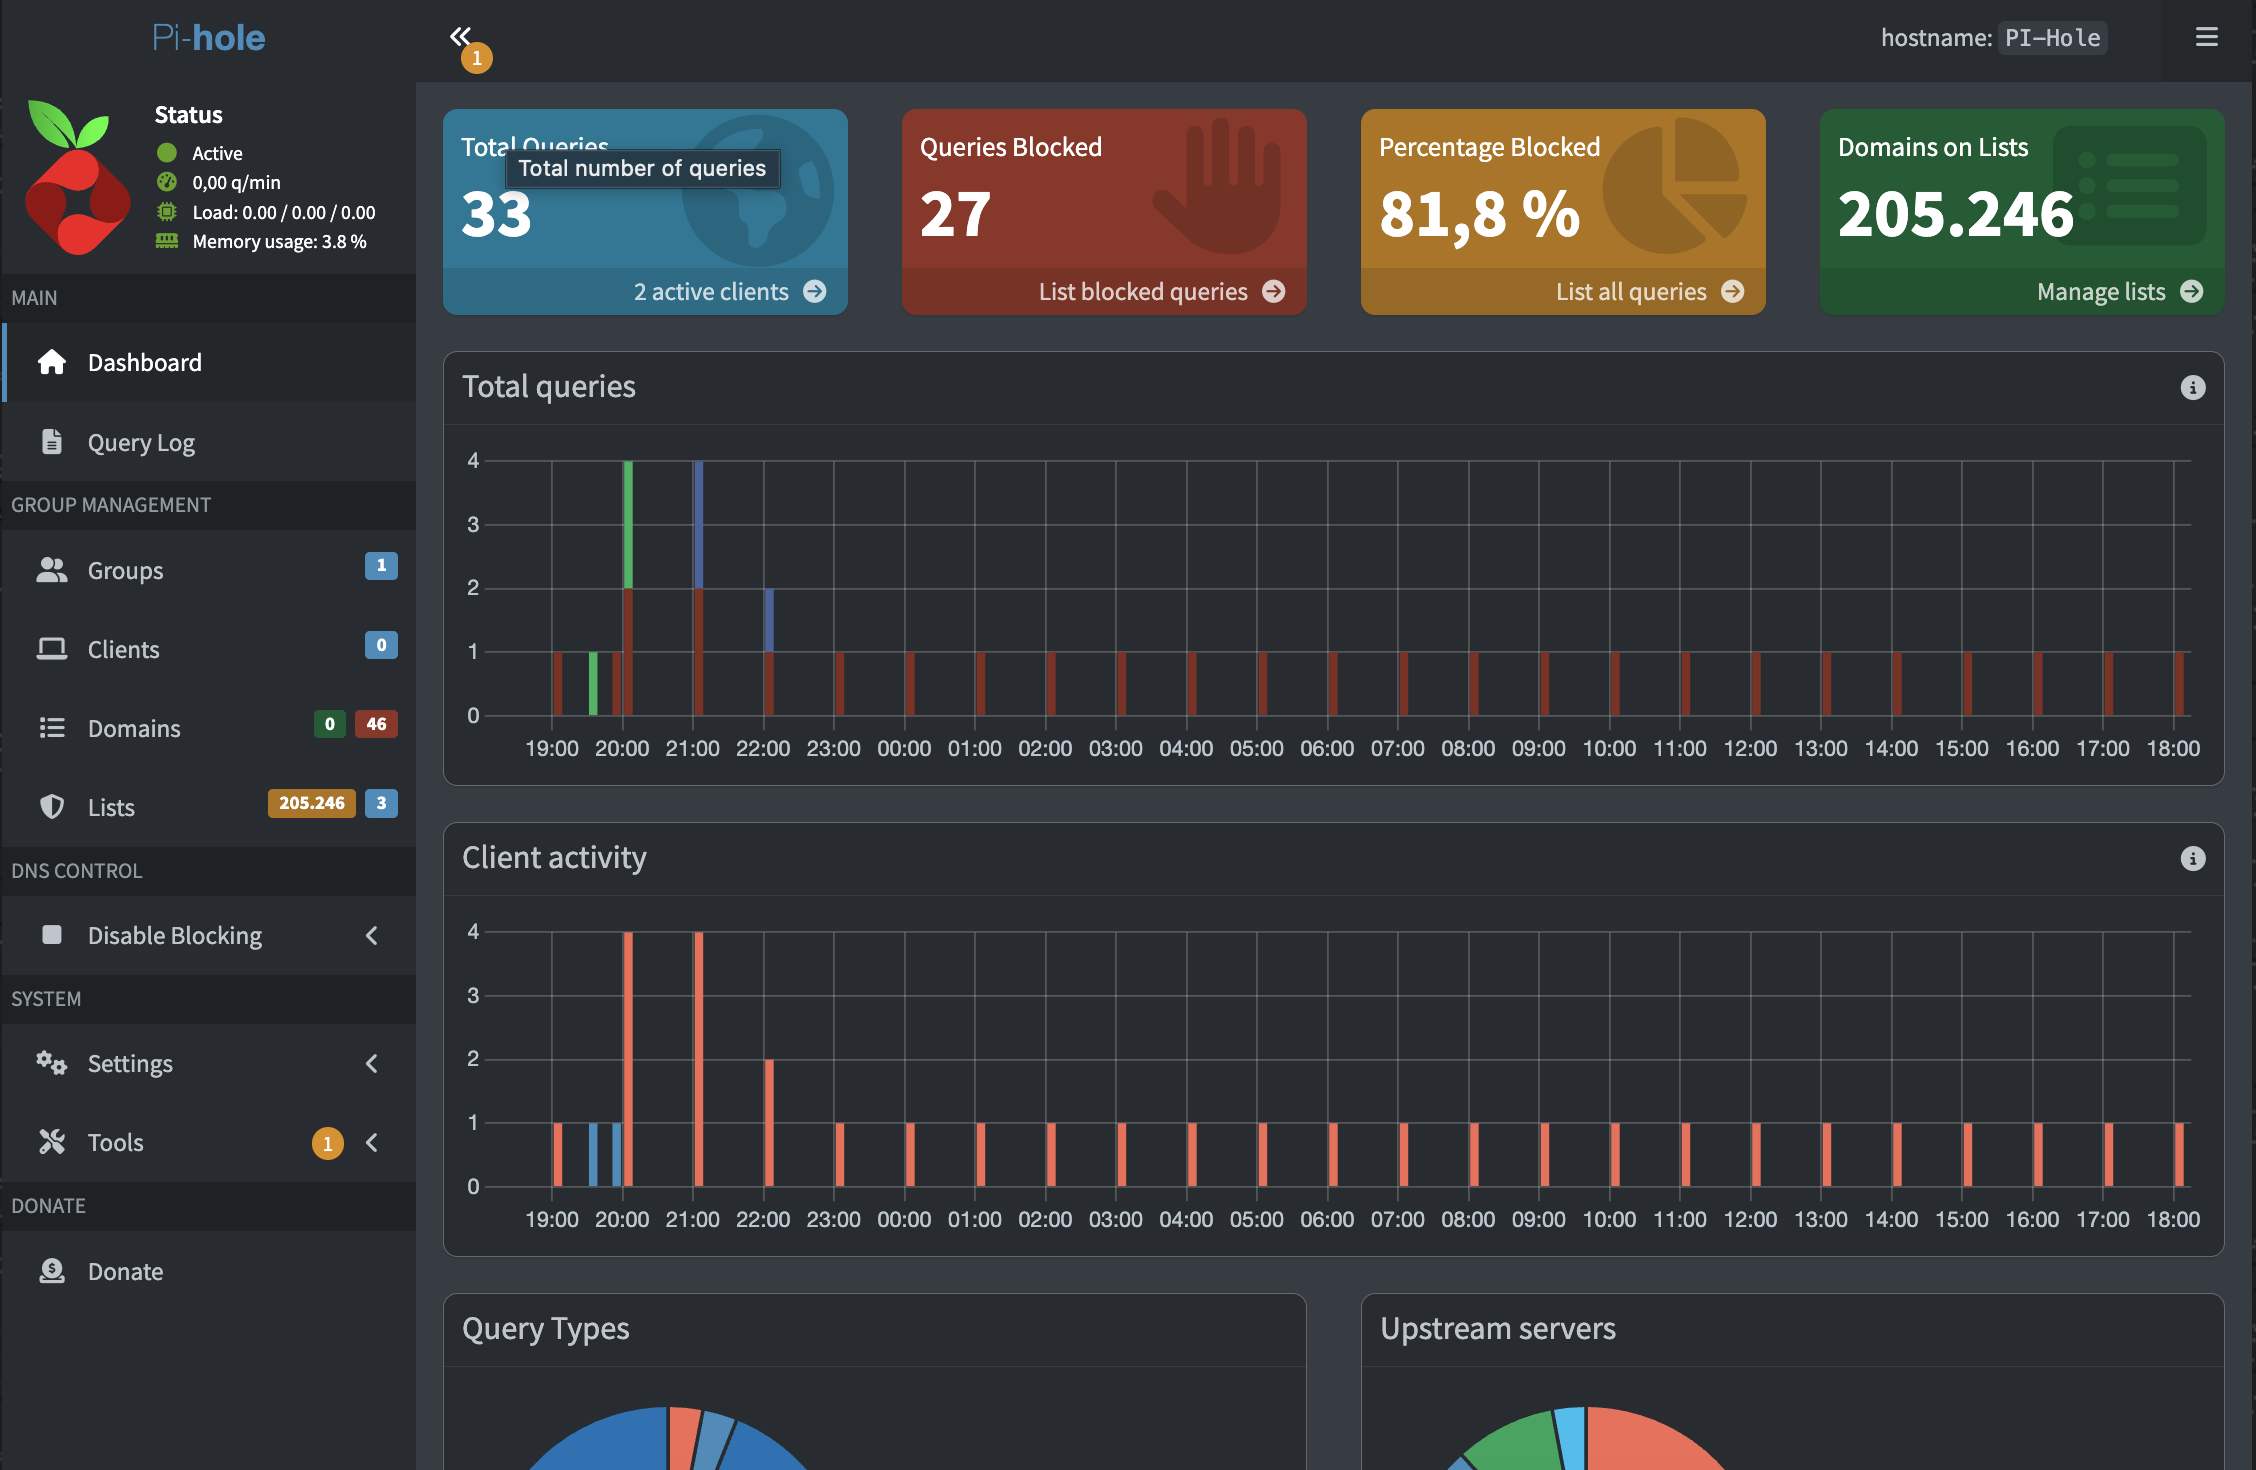Expand the Tools menu chevron
Viewport: 2256px width, 1470px height.
coord(371,1142)
